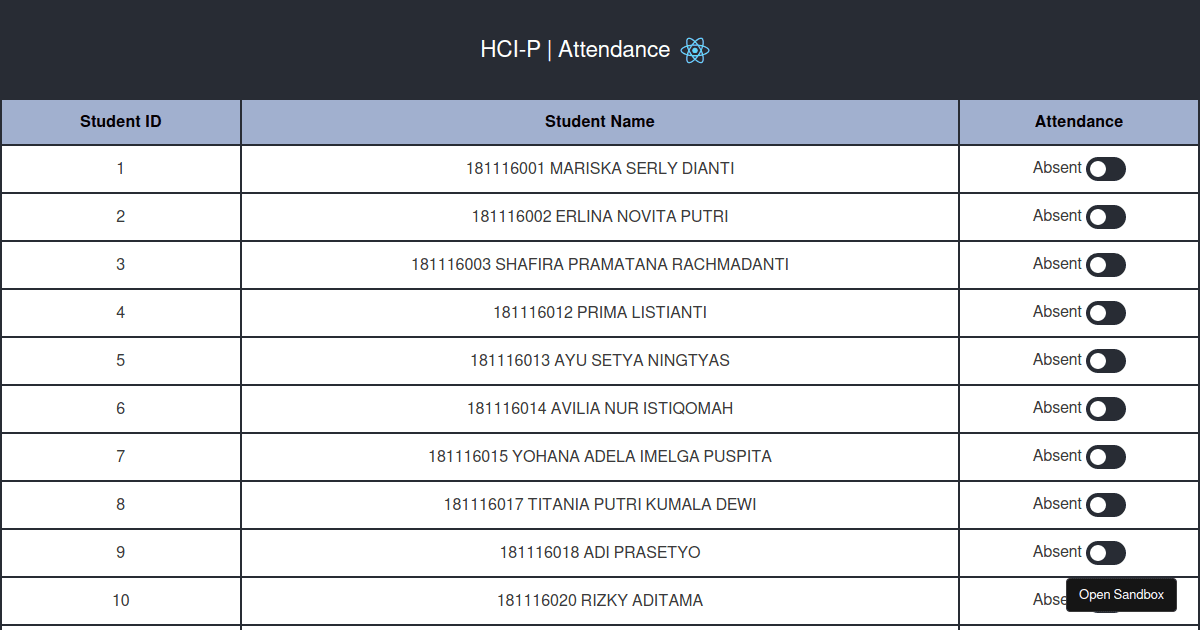The height and width of the screenshot is (630, 1200).
Task: Toggle the Absent switch for SHAFIRA PRAMATANA RACHMADANTI
Action: coord(1105,265)
